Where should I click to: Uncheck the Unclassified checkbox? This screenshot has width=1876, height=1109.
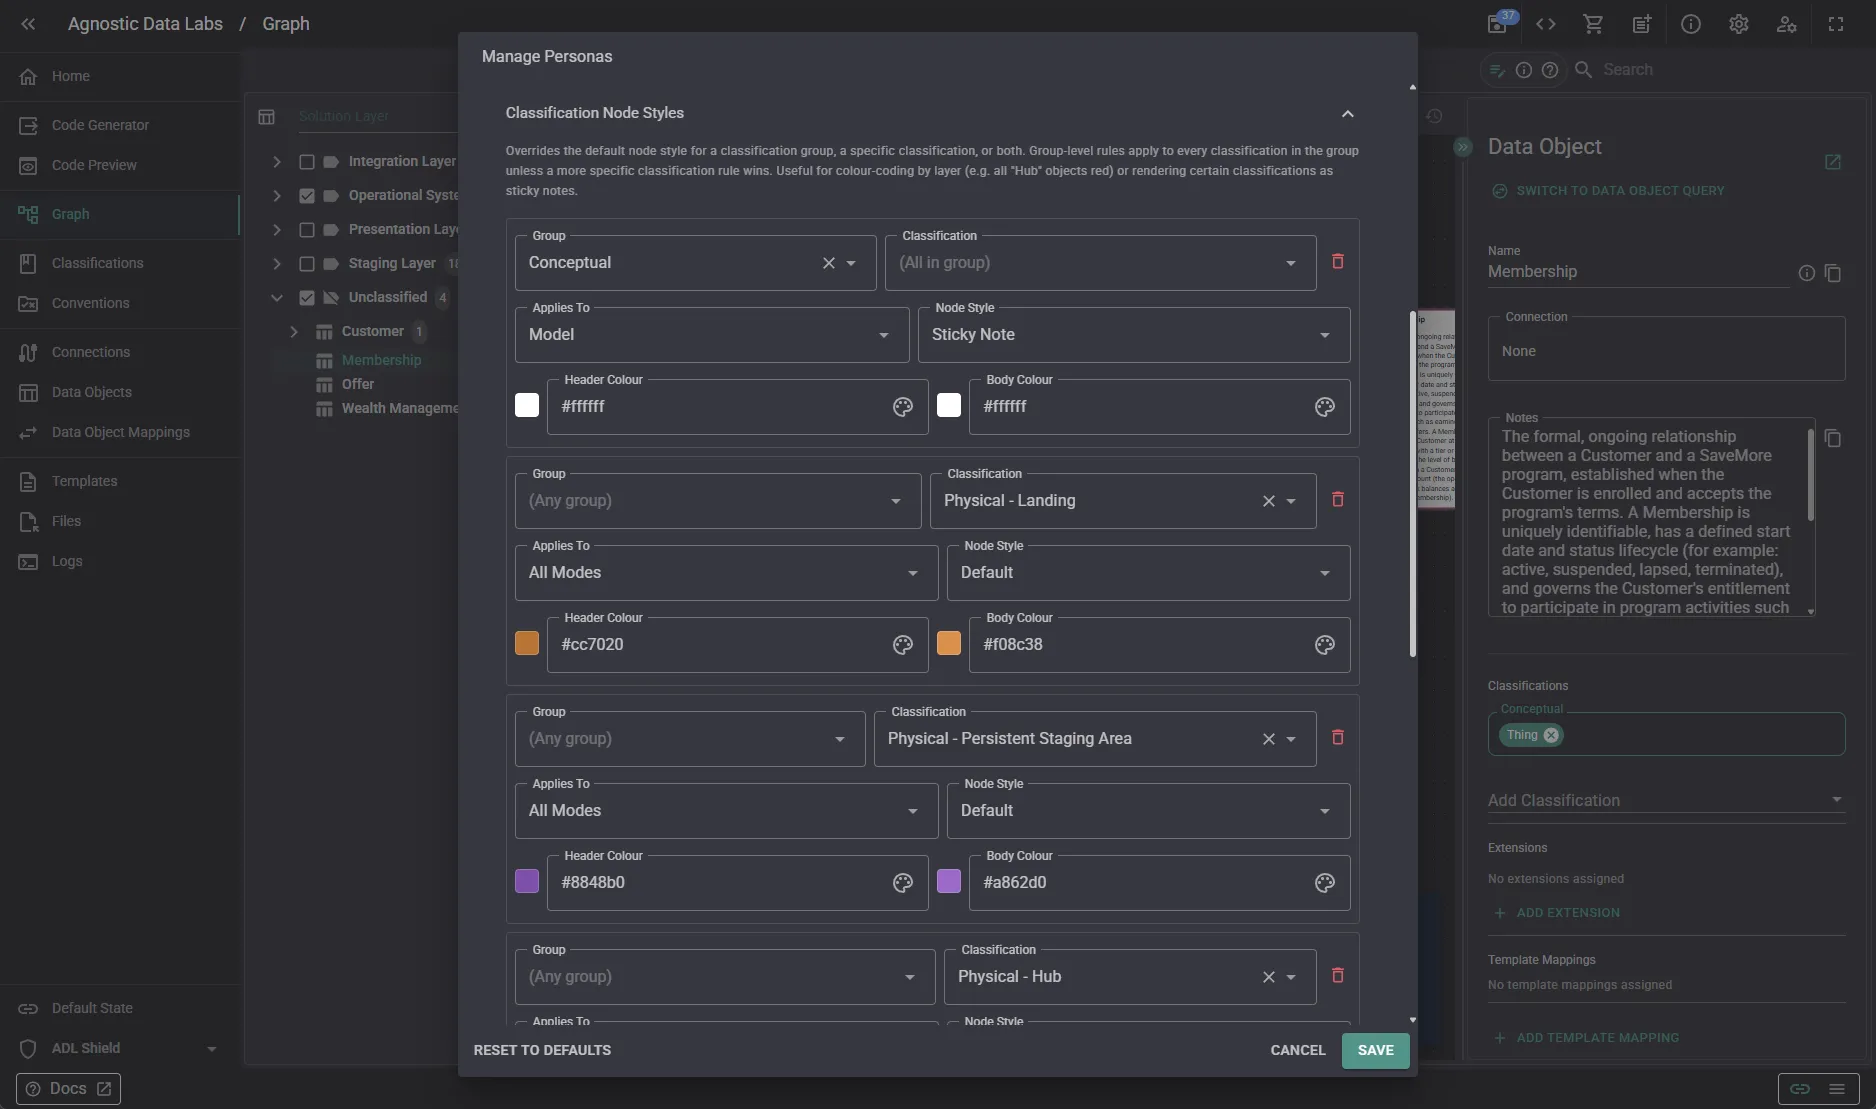(x=307, y=298)
